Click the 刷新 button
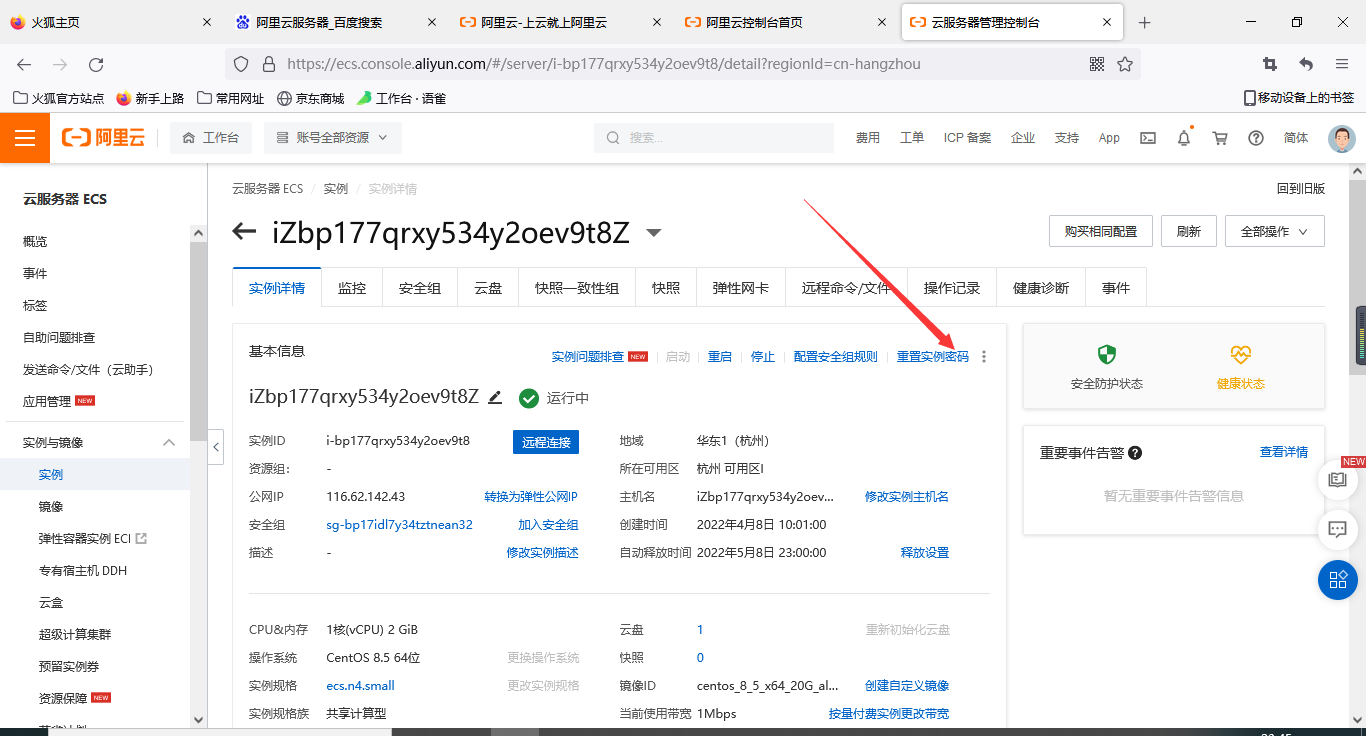The height and width of the screenshot is (736, 1366). [x=1189, y=231]
